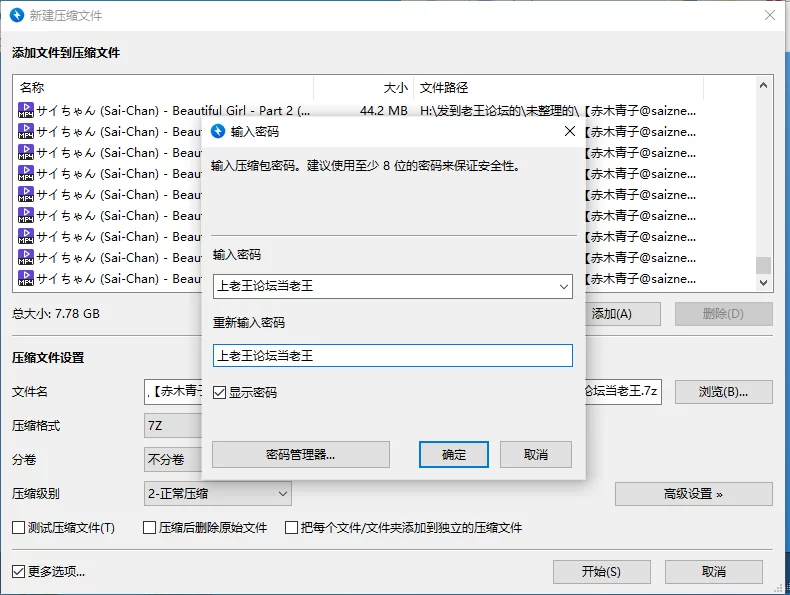
Task: Click the file list scrollbar thumb
Action: (763, 265)
